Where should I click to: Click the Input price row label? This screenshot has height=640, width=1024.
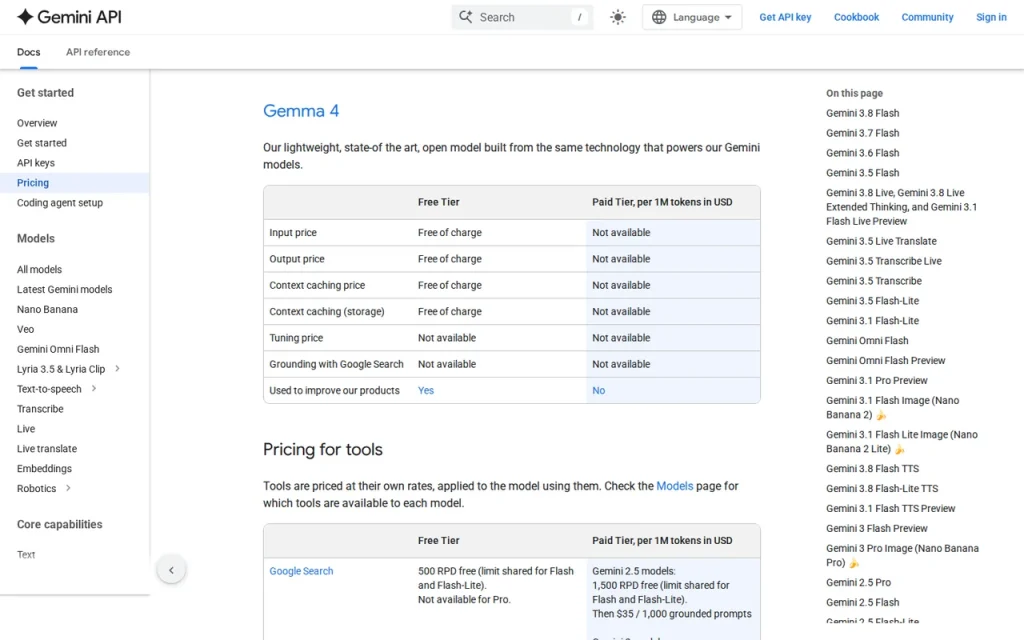(x=293, y=232)
